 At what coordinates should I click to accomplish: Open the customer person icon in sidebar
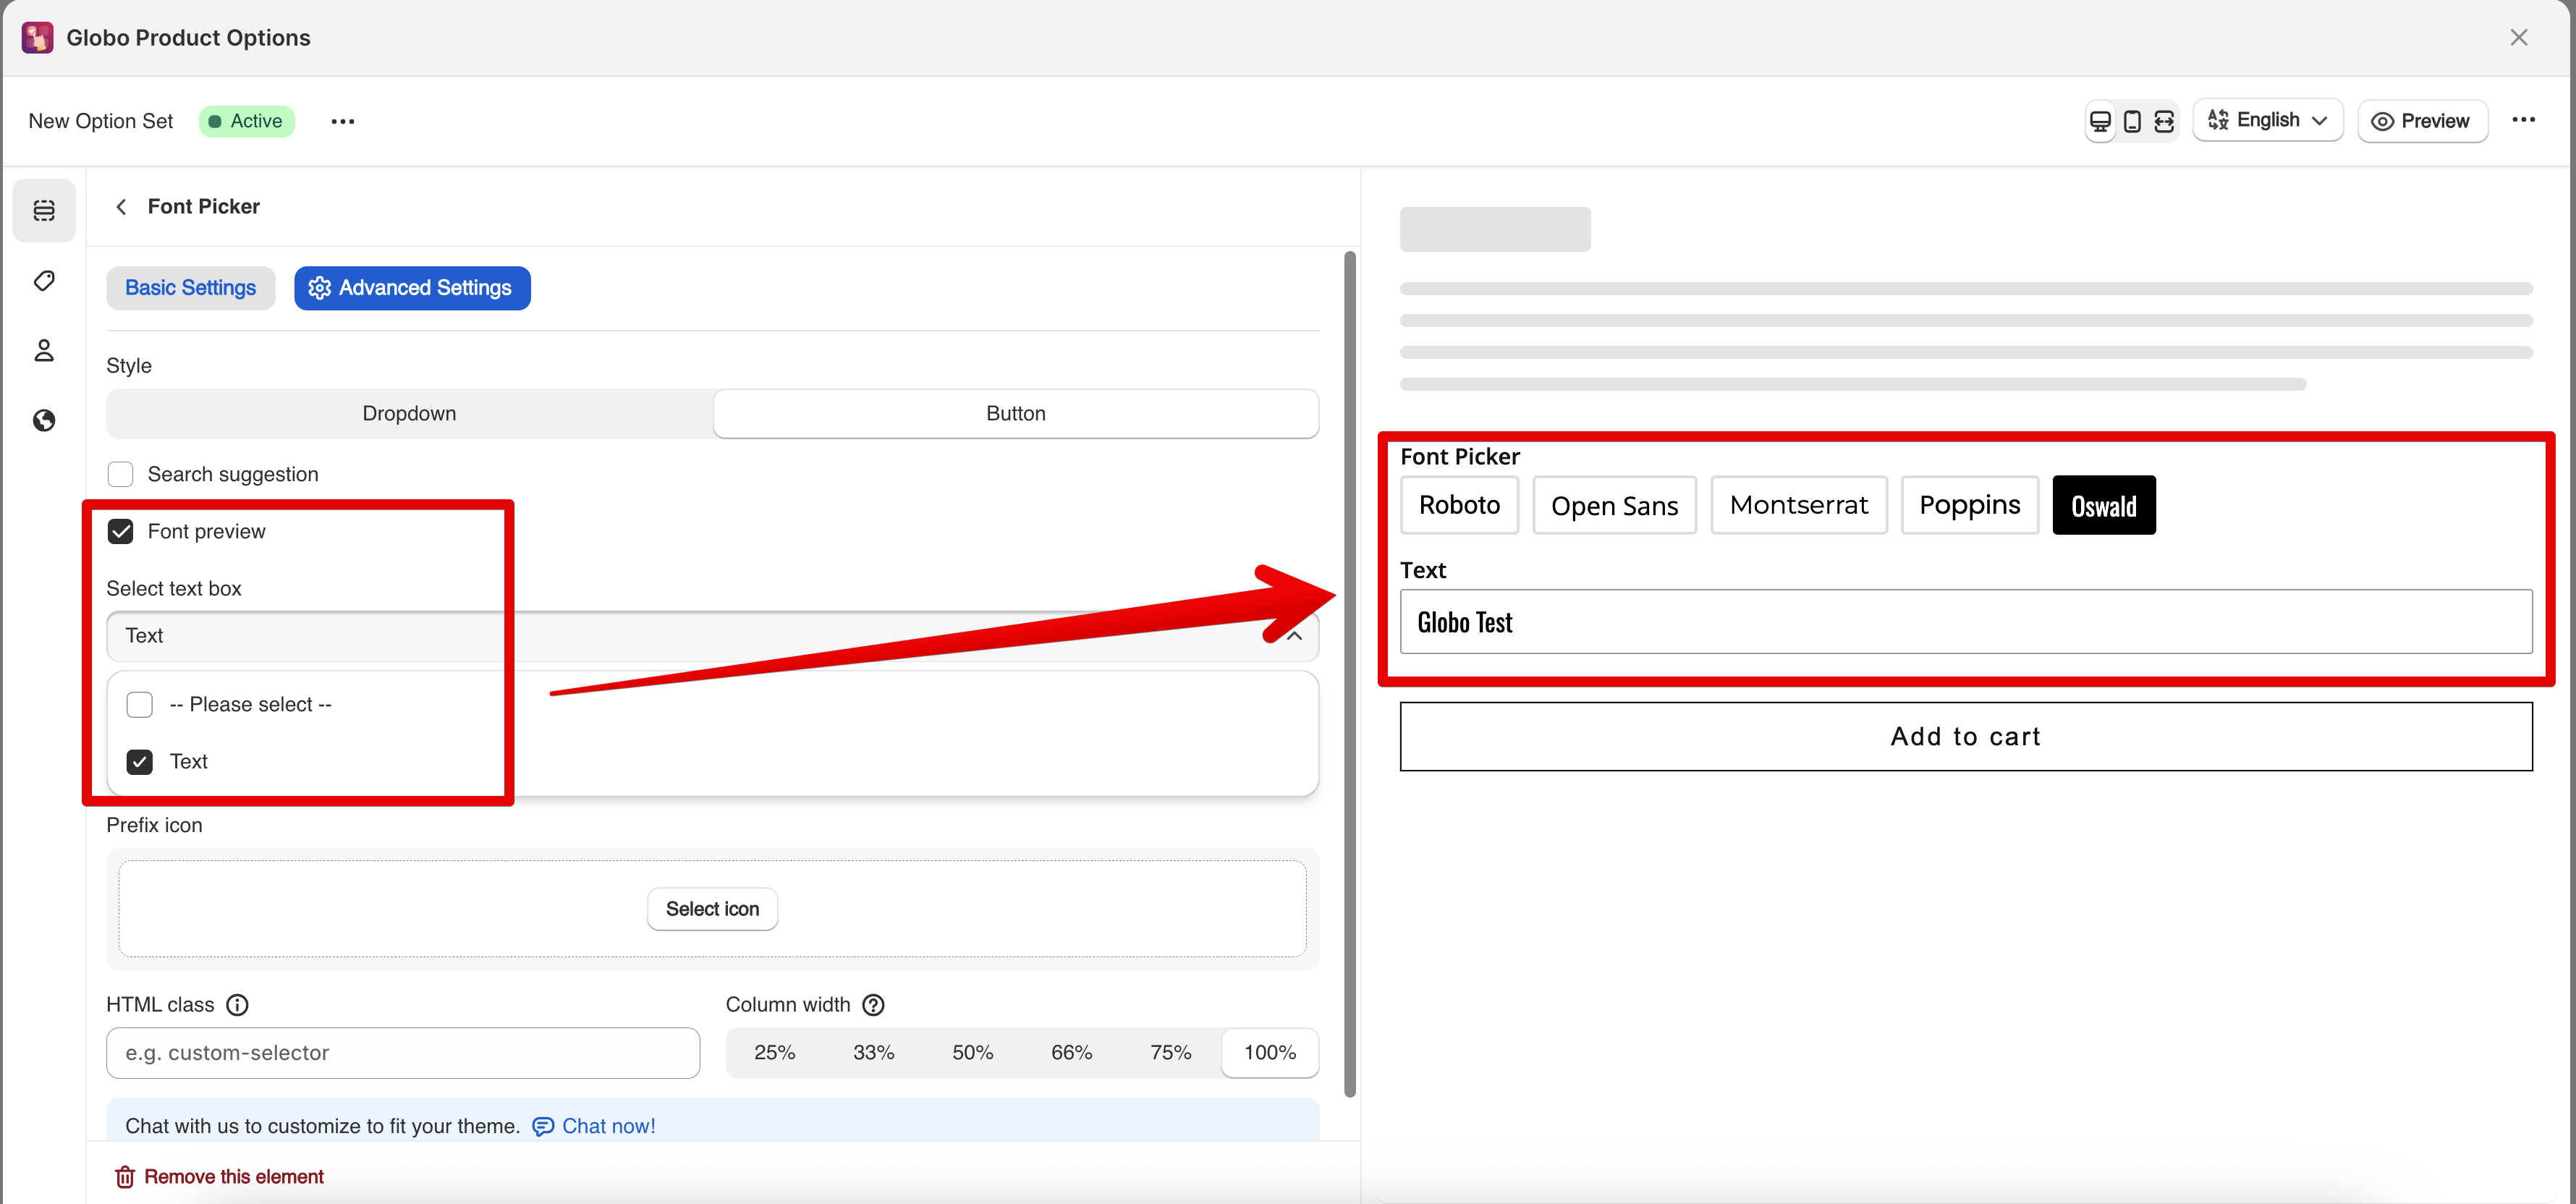(44, 351)
